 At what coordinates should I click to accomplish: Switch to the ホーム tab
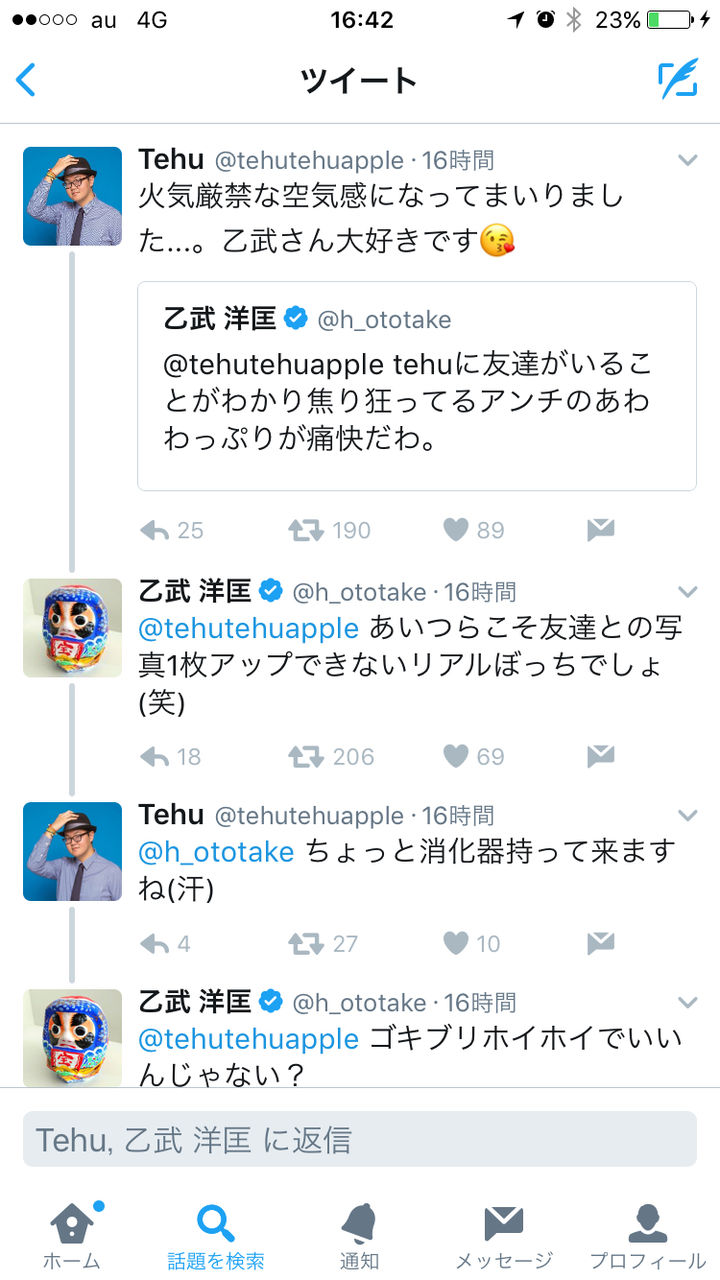tap(72, 1235)
